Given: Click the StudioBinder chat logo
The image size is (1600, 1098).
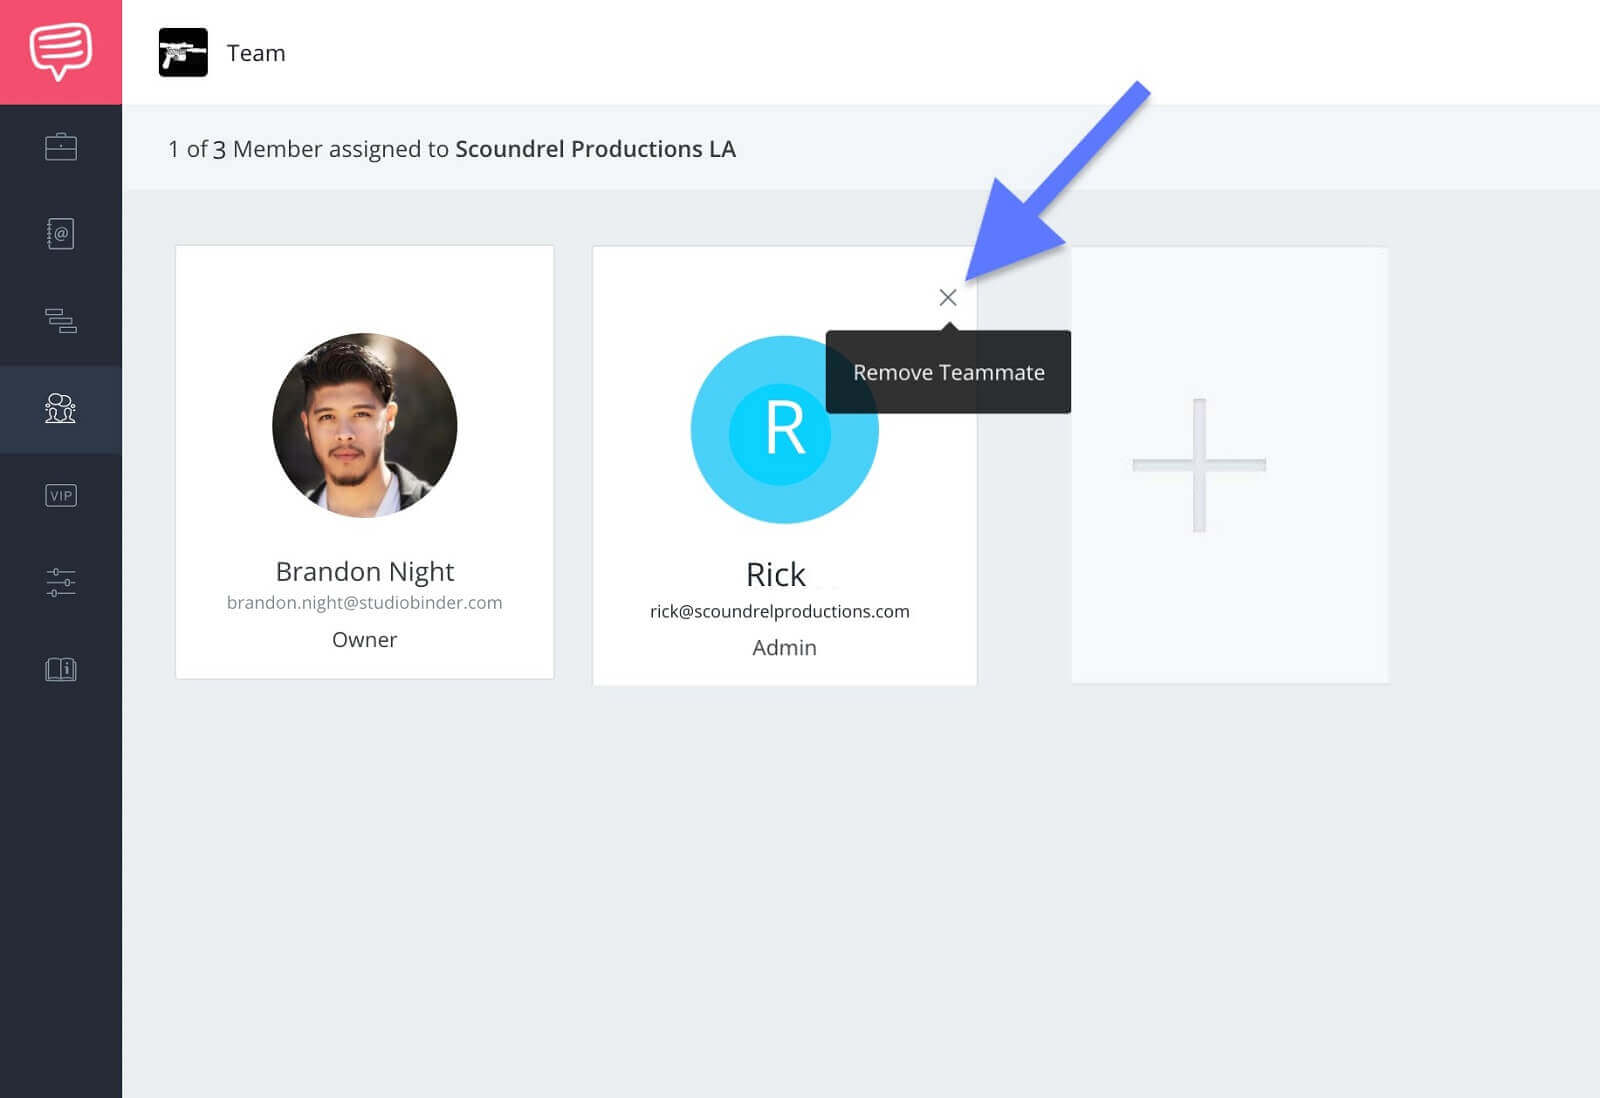Looking at the screenshot, I should tap(61, 50).
